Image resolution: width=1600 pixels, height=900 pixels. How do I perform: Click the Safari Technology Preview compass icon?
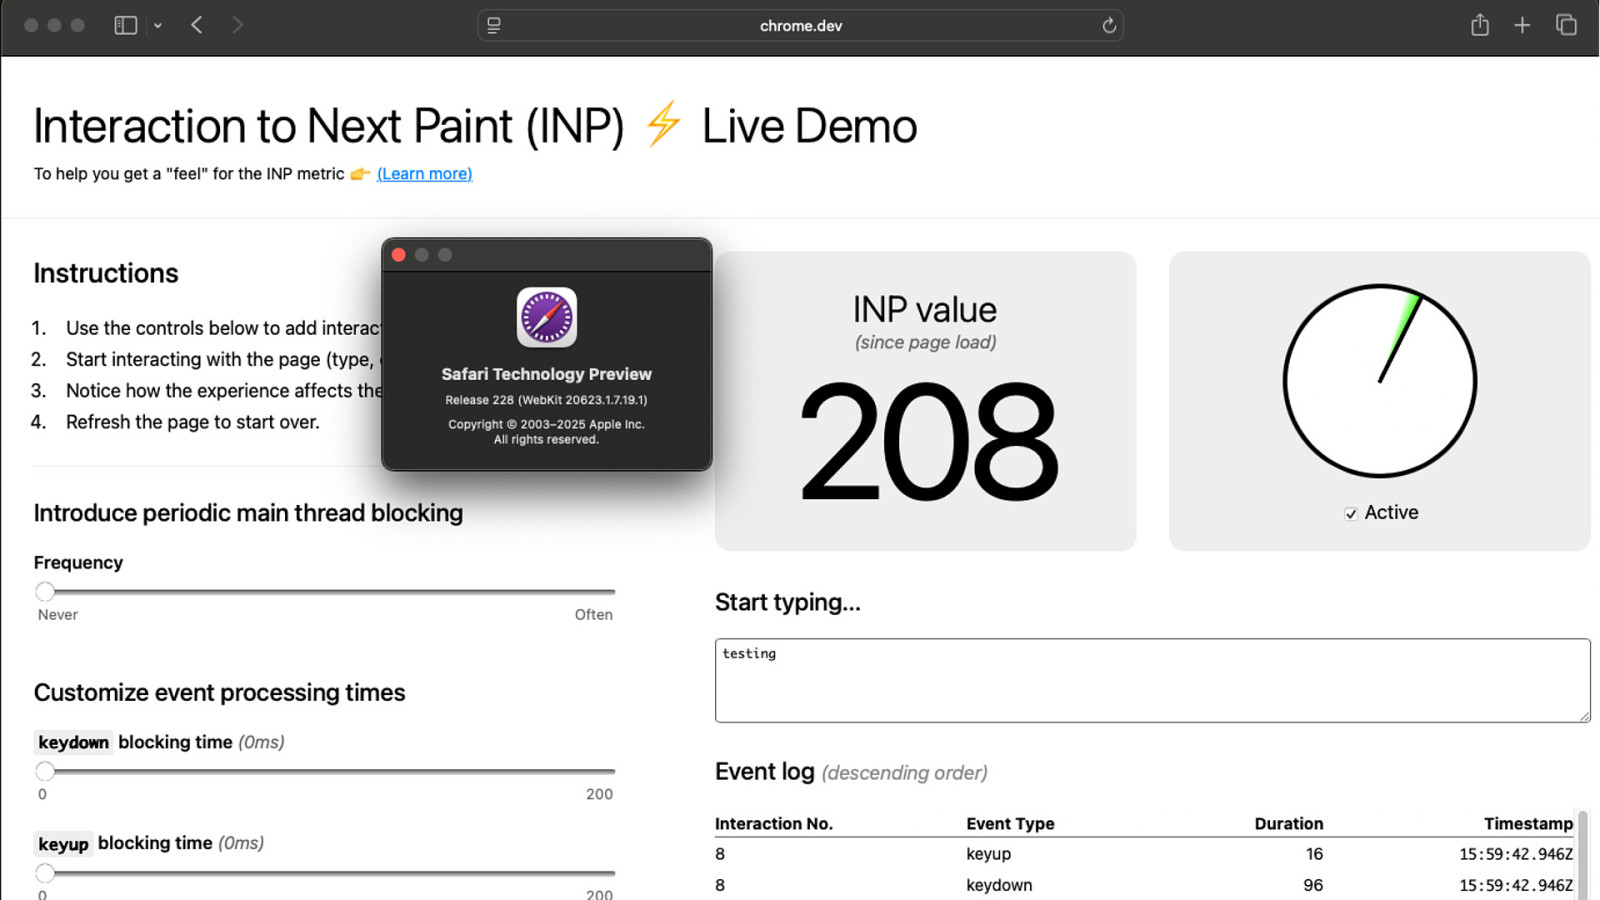click(547, 318)
